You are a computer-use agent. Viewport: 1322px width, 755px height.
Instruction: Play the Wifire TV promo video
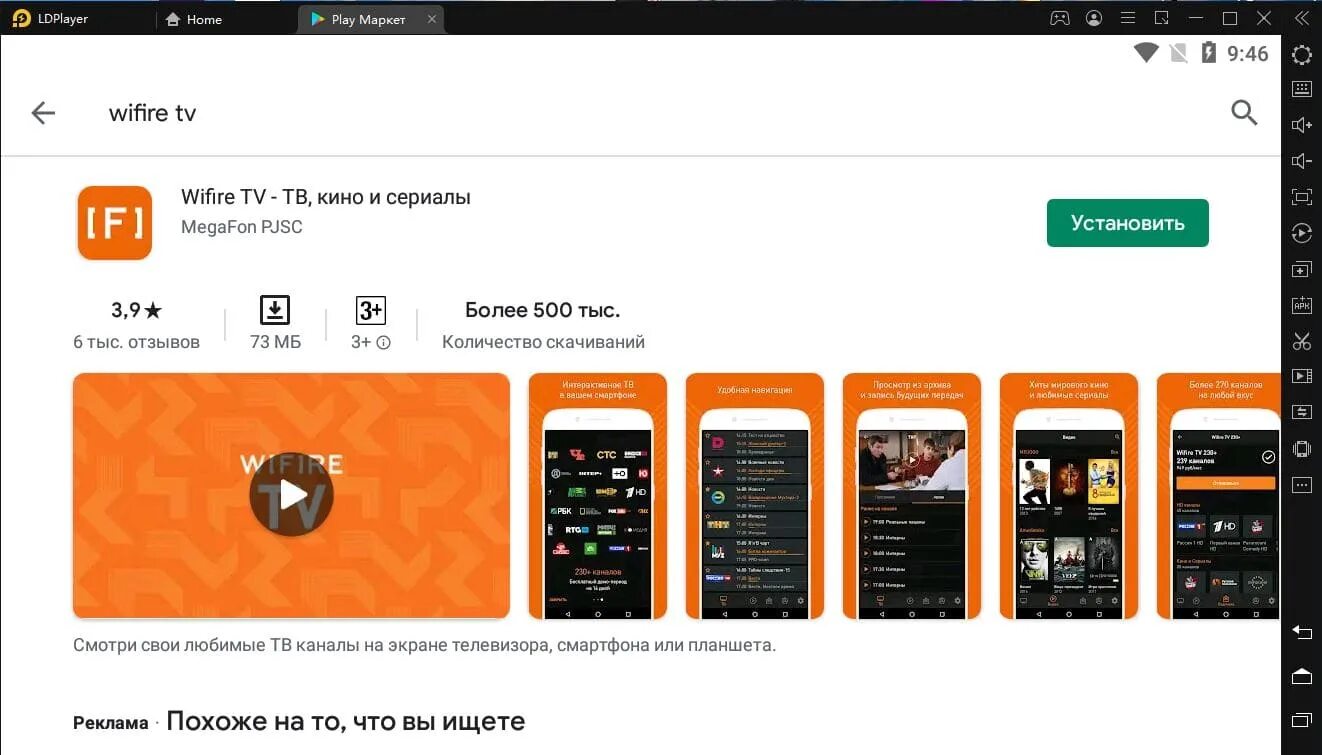(x=291, y=494)
